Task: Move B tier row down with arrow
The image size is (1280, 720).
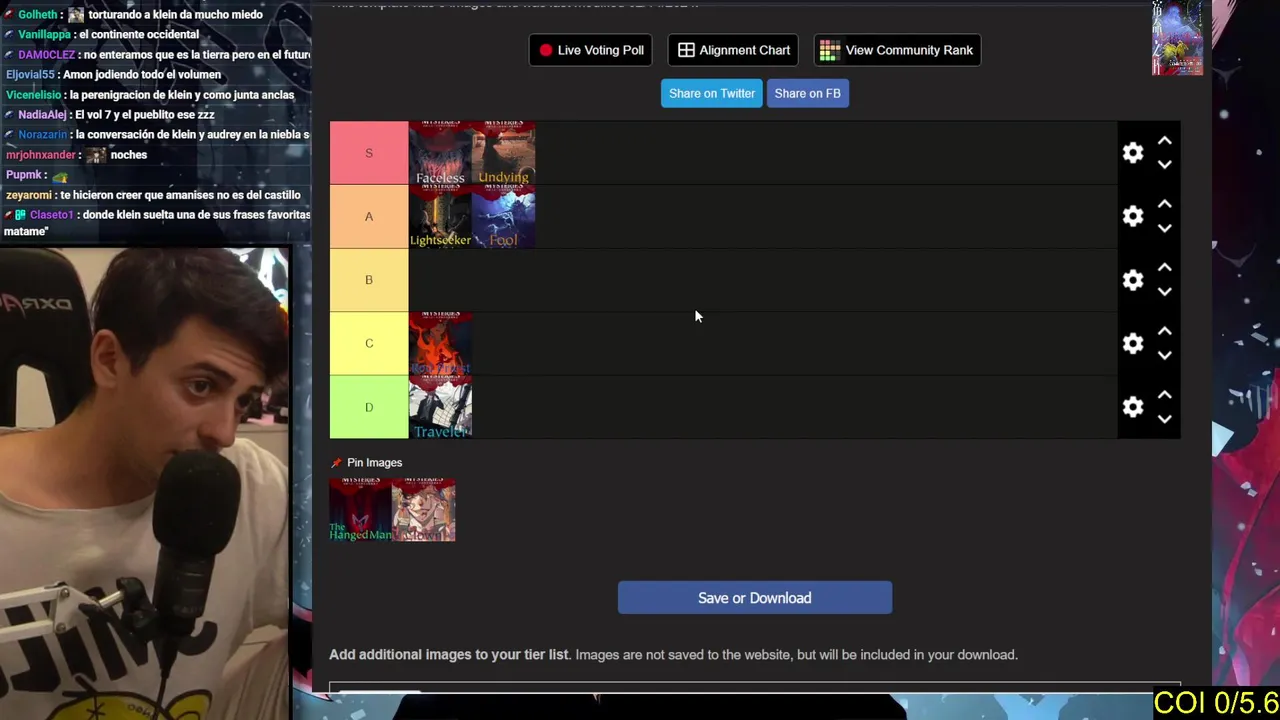Action: [1164, 292]
